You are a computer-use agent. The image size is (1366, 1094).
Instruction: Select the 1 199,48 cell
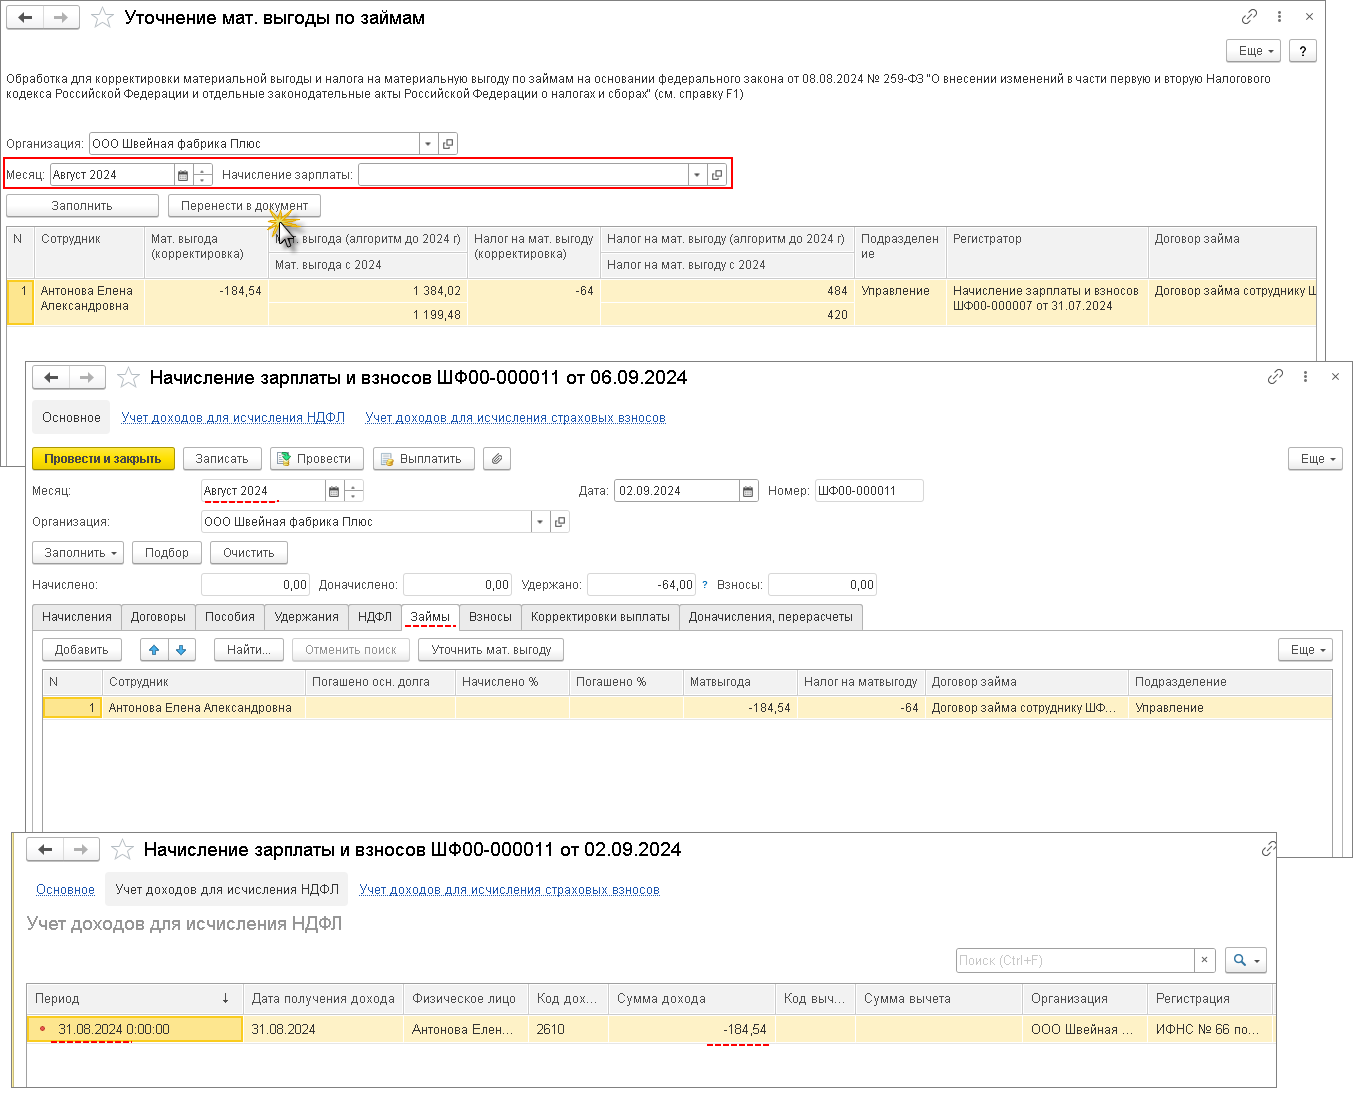pos(368,314)
